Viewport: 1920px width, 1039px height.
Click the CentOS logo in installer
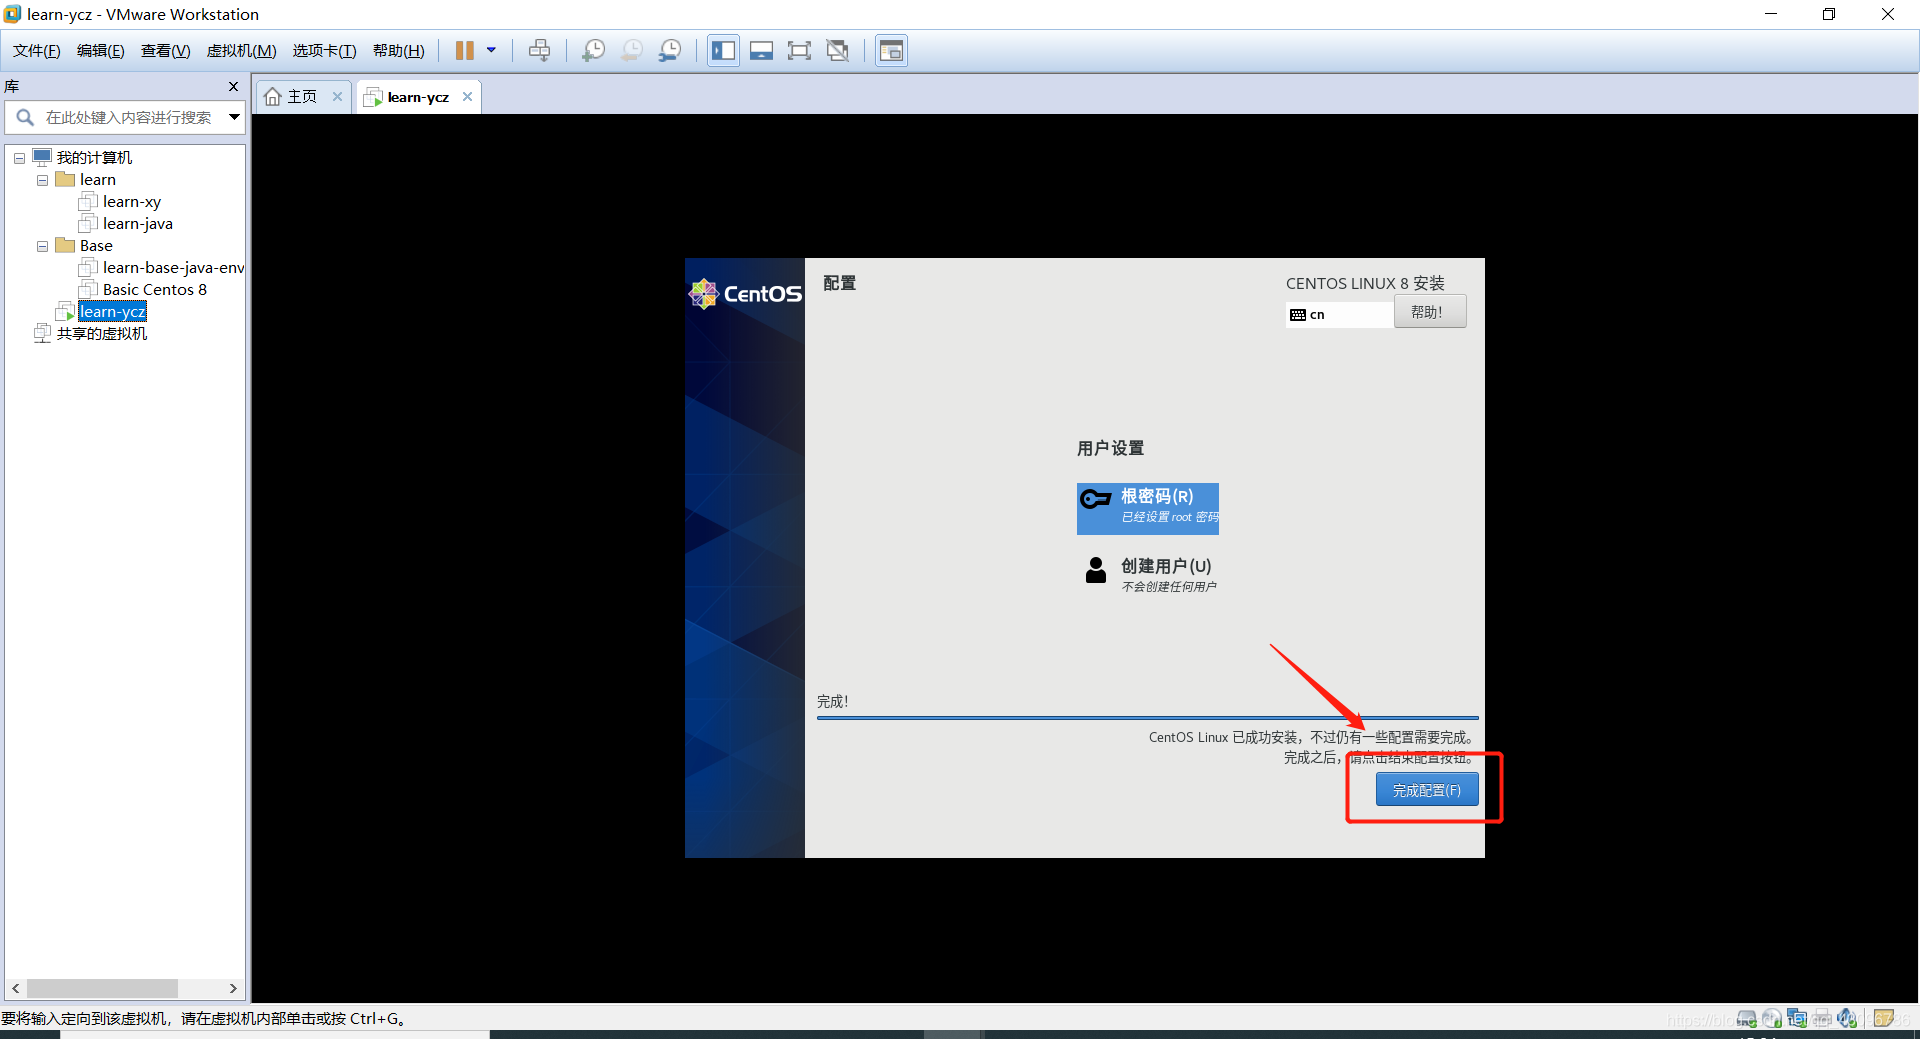[745, 293]
